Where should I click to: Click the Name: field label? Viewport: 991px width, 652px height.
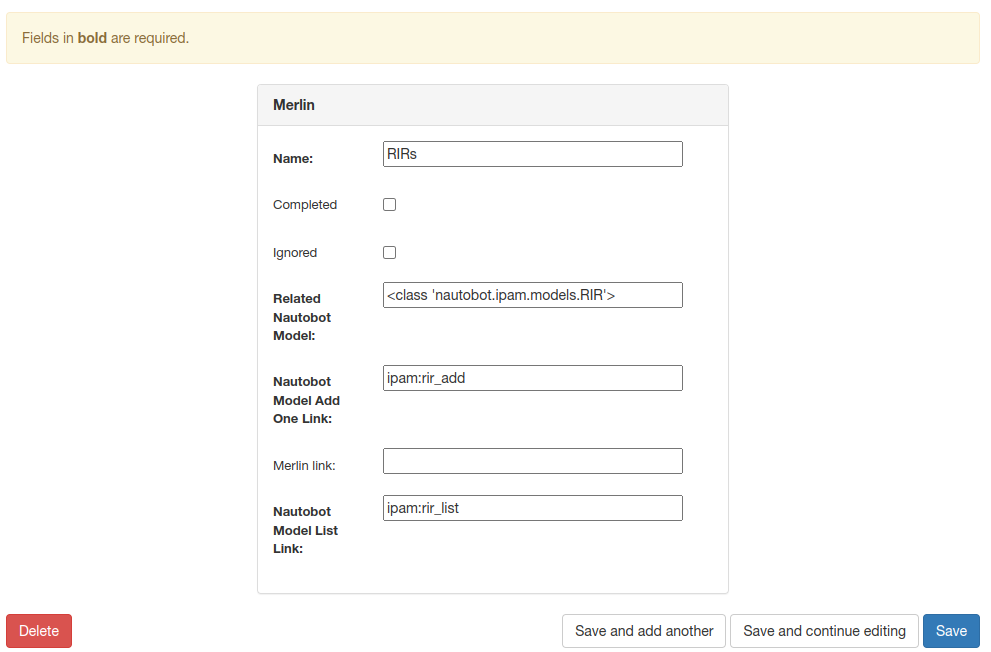(293, 158)
